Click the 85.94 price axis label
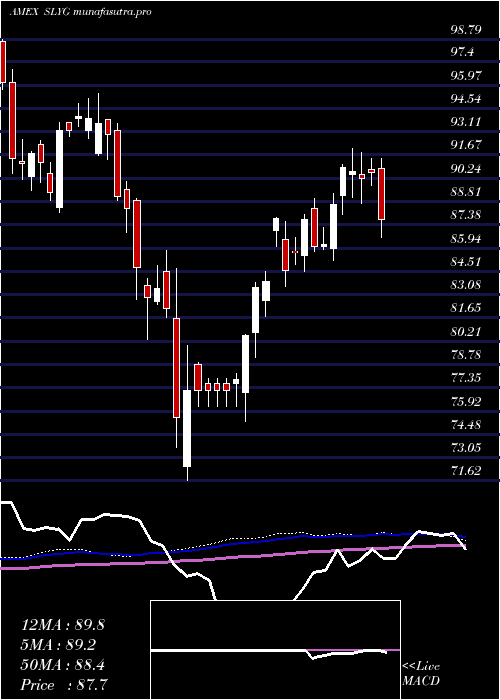 pos(466,238)
